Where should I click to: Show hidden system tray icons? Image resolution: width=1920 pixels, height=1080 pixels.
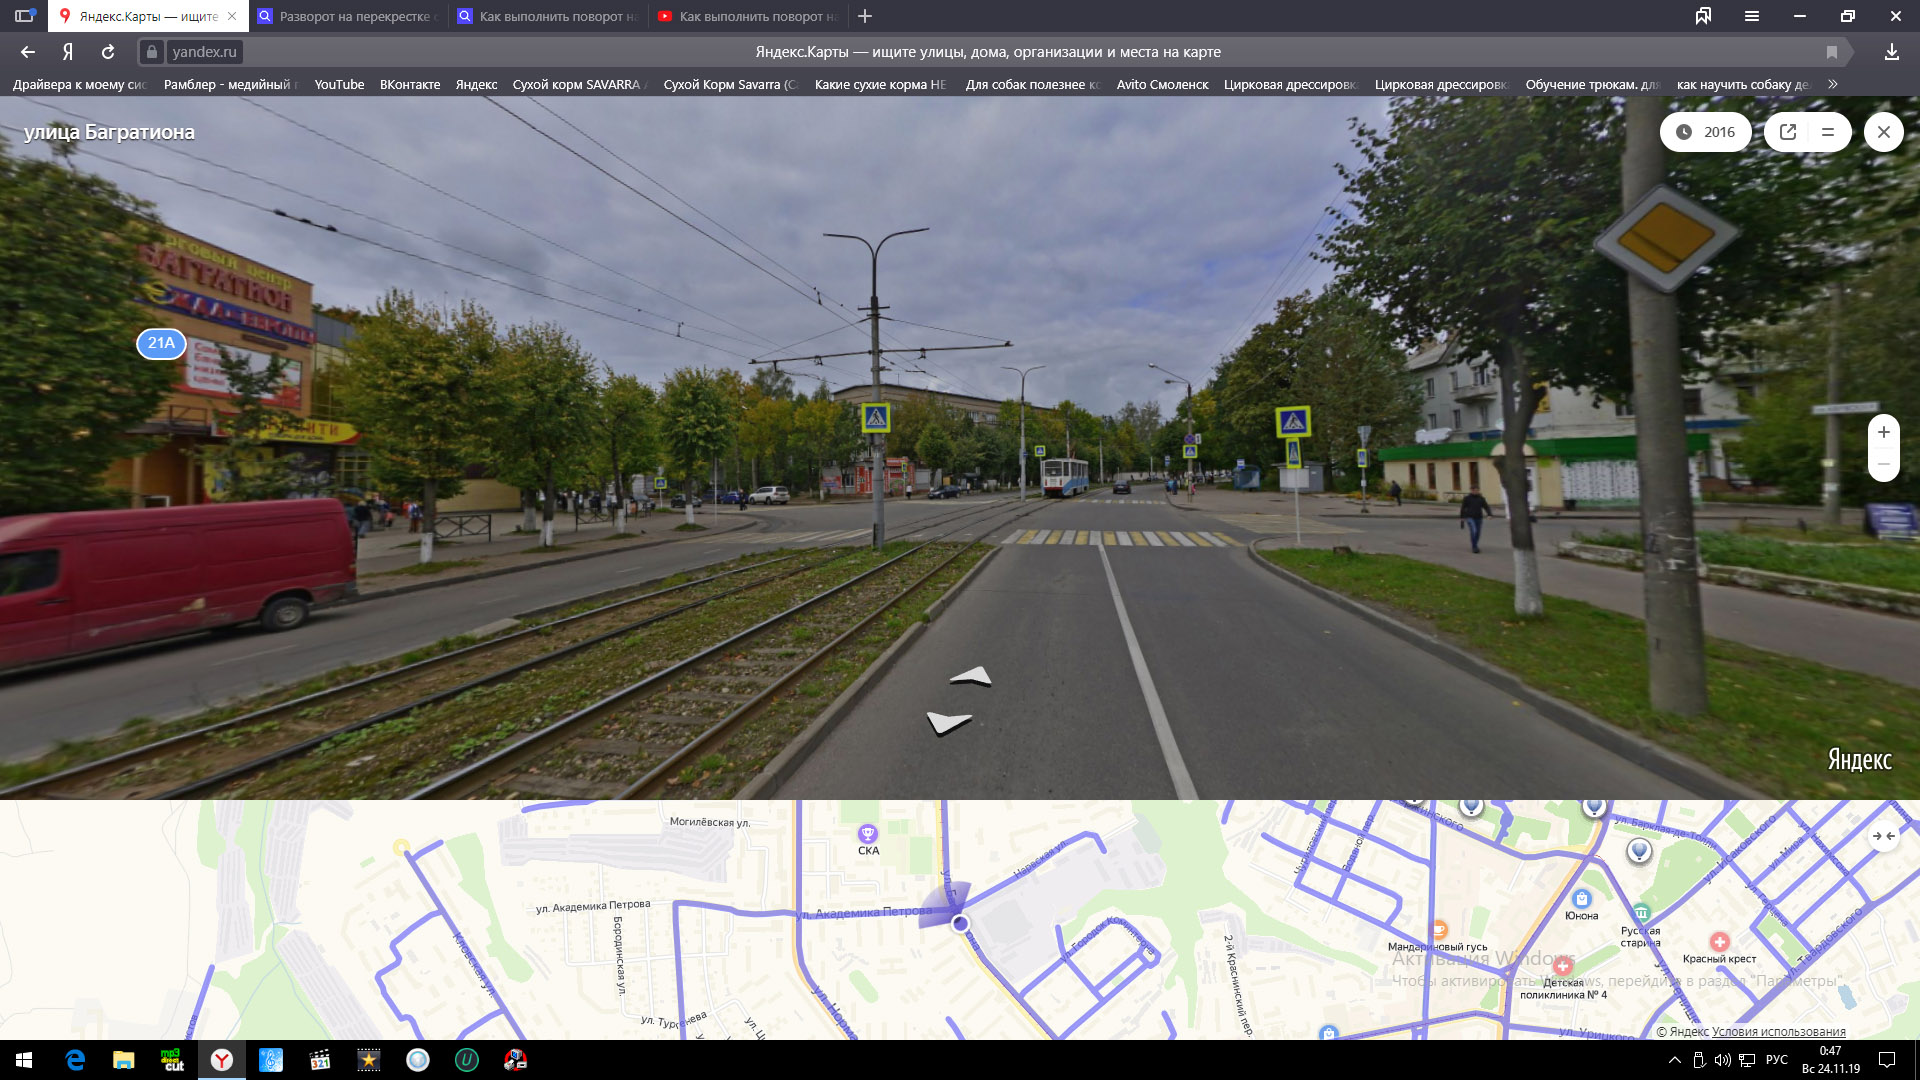coord(1674,1060)
